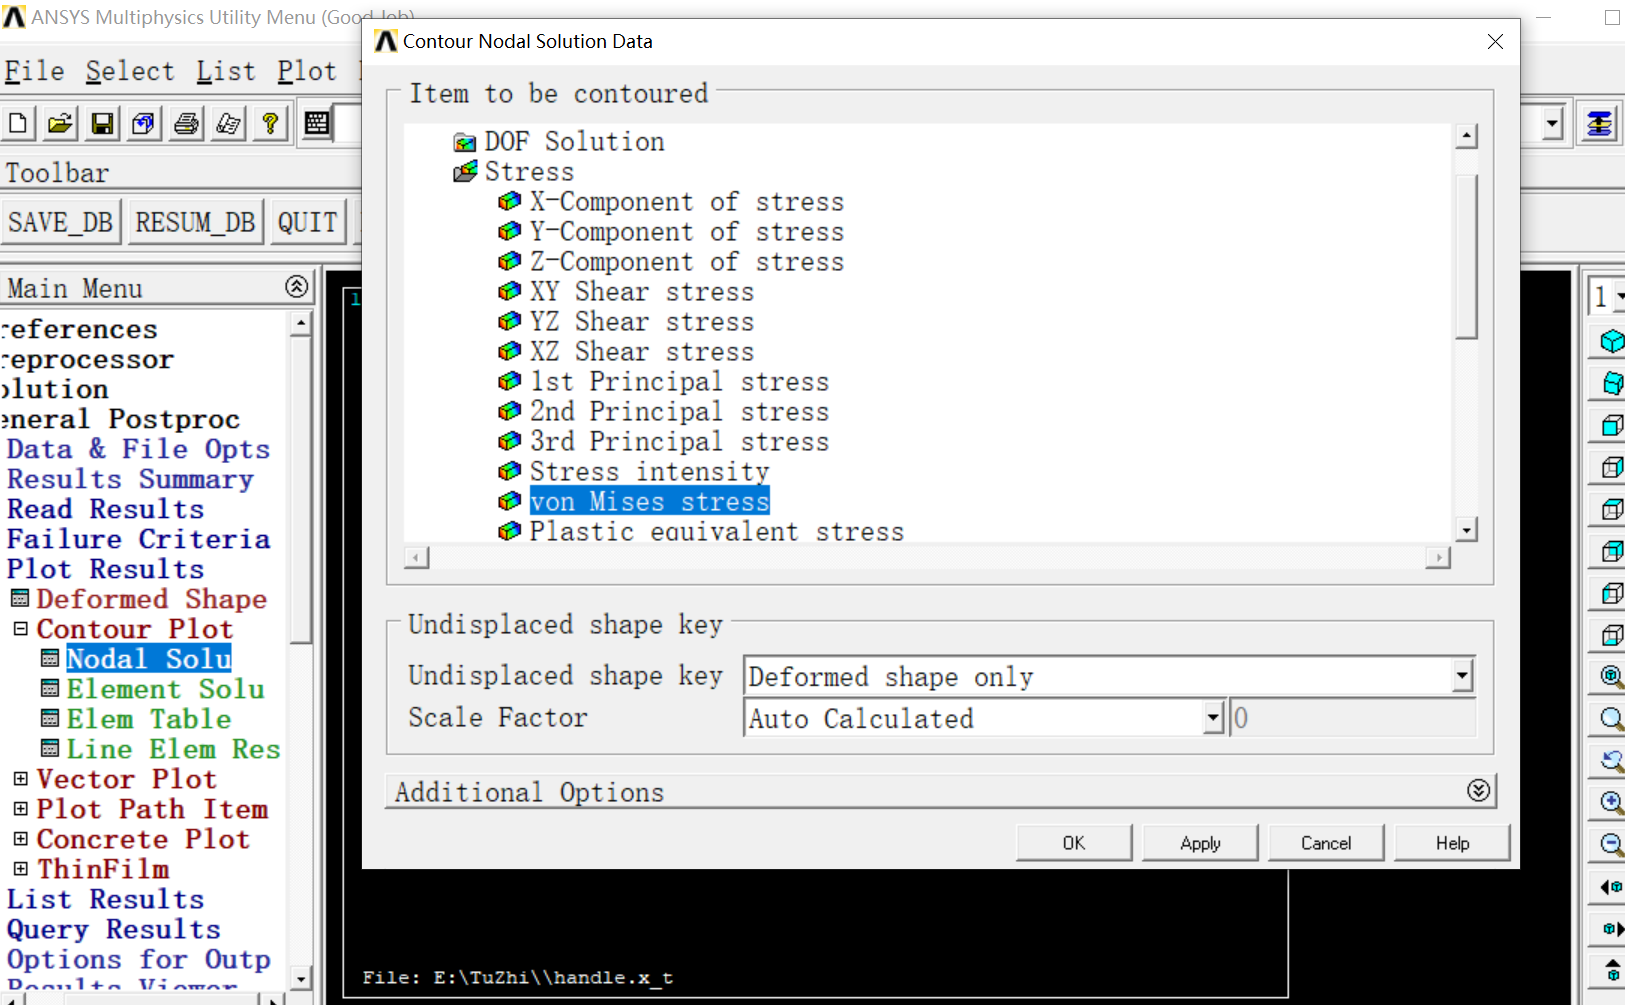1625x1005 pixels.
Task: Click the blue-arrow redraw cube toolbar icon
Action: pos(143,122)
